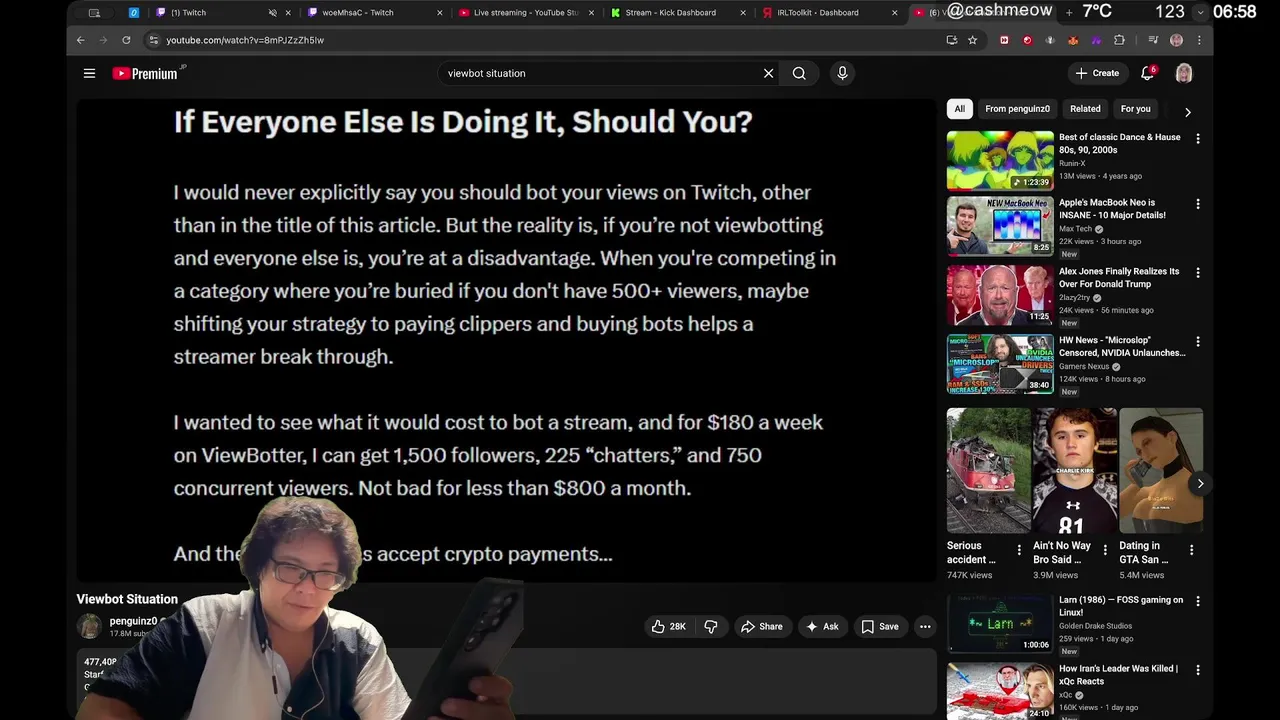
Task: Reload the YouTube page
Action: pyautogui.click(x=126, y=40)
